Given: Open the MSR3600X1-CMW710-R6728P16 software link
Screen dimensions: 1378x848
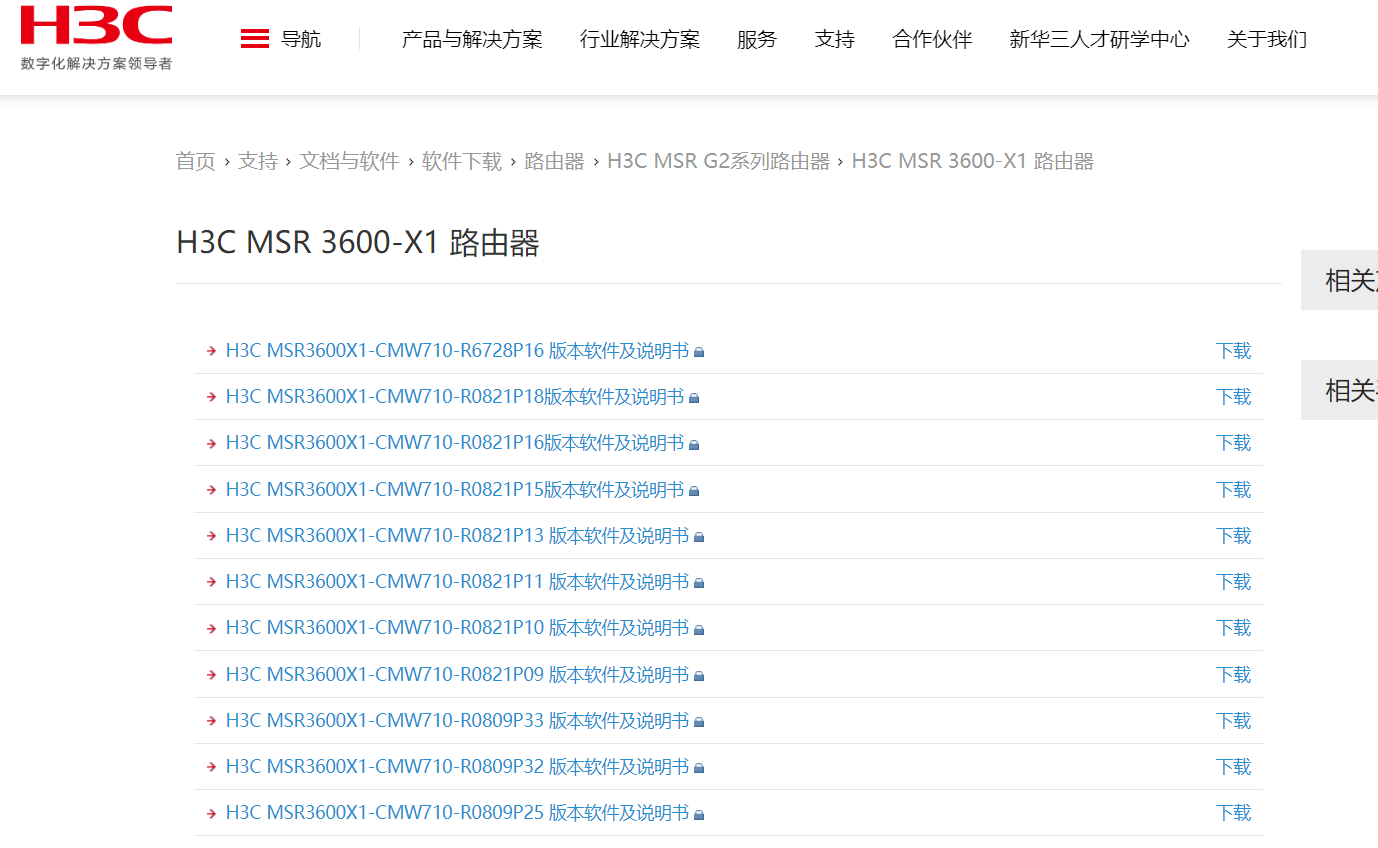Looking at the screenshot, I should pyautogui.click(x=457, y=351).
